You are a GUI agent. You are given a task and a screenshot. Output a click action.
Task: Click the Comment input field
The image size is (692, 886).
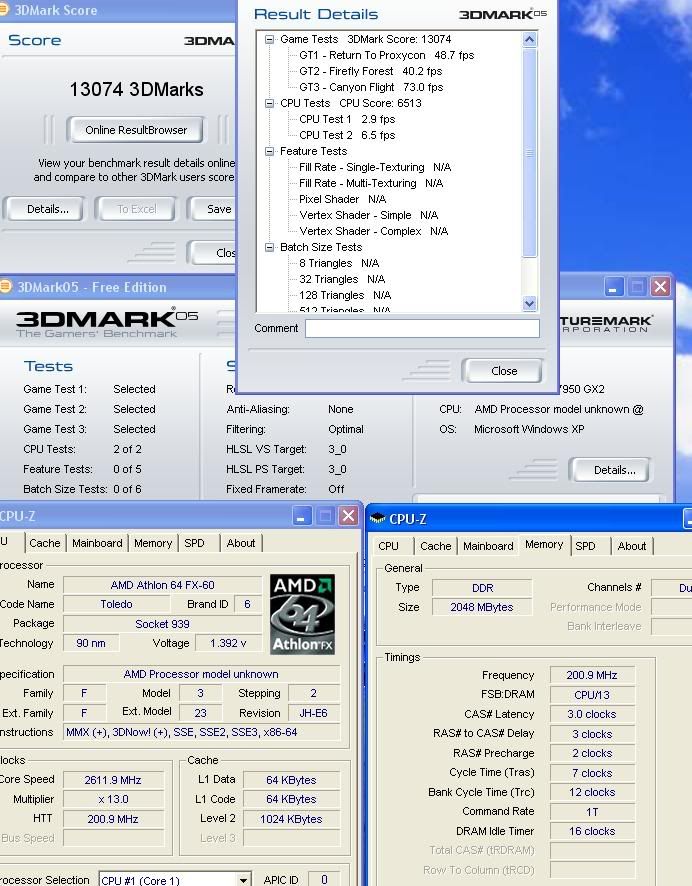click(x=422, y=328)
